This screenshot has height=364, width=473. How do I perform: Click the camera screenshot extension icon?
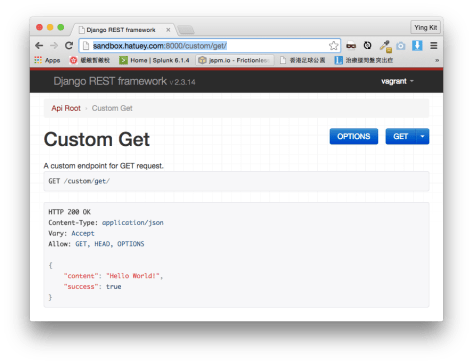[401, 46]
